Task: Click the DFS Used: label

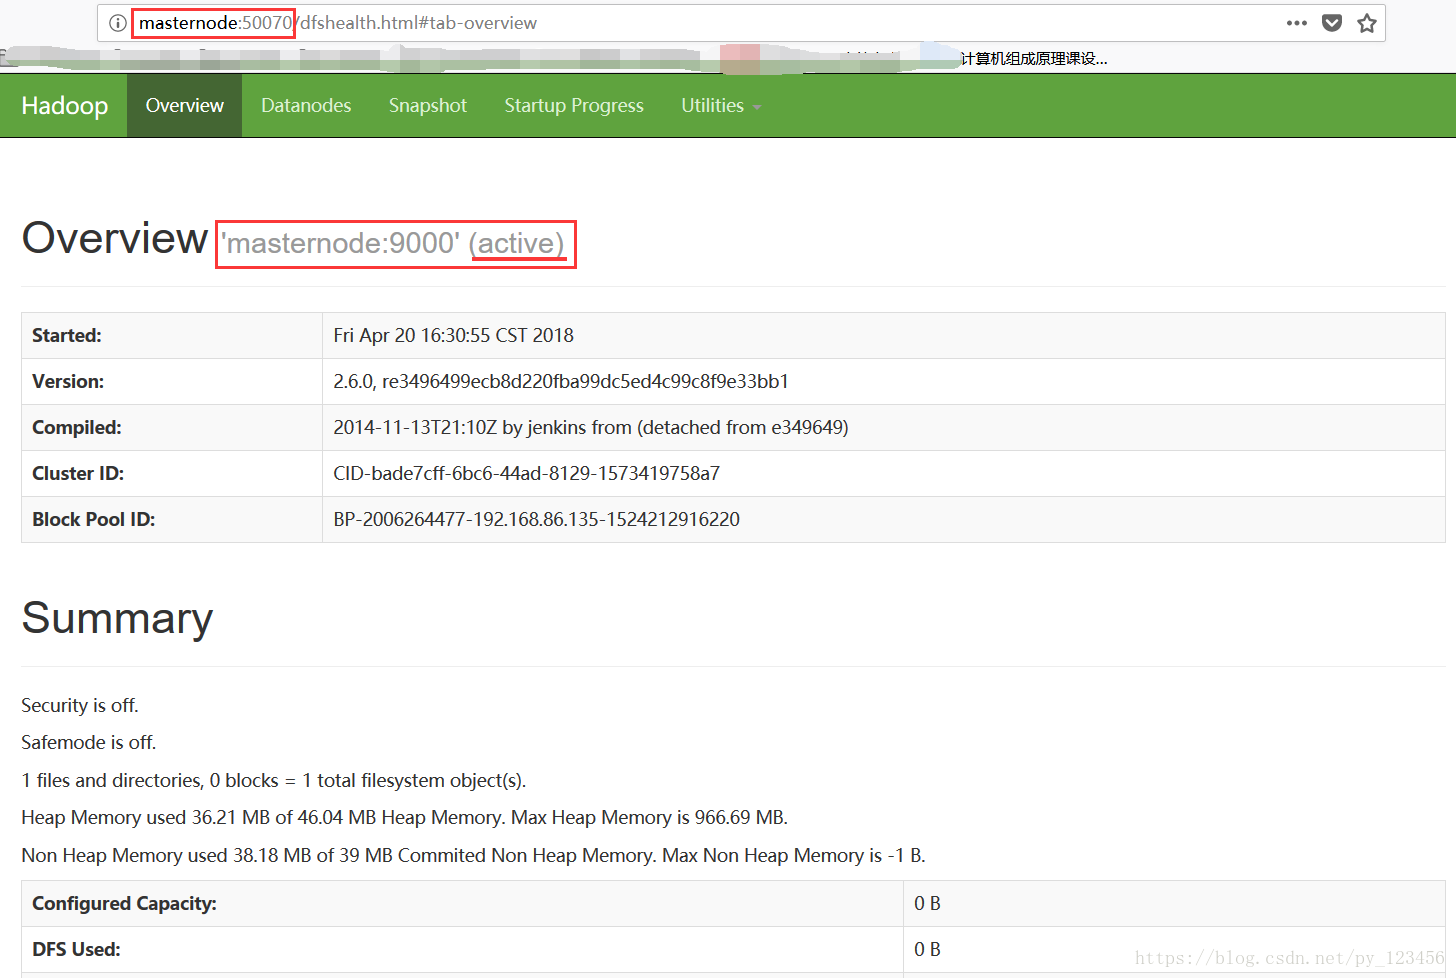Action: pyautogui.click(x=76, y=950)
